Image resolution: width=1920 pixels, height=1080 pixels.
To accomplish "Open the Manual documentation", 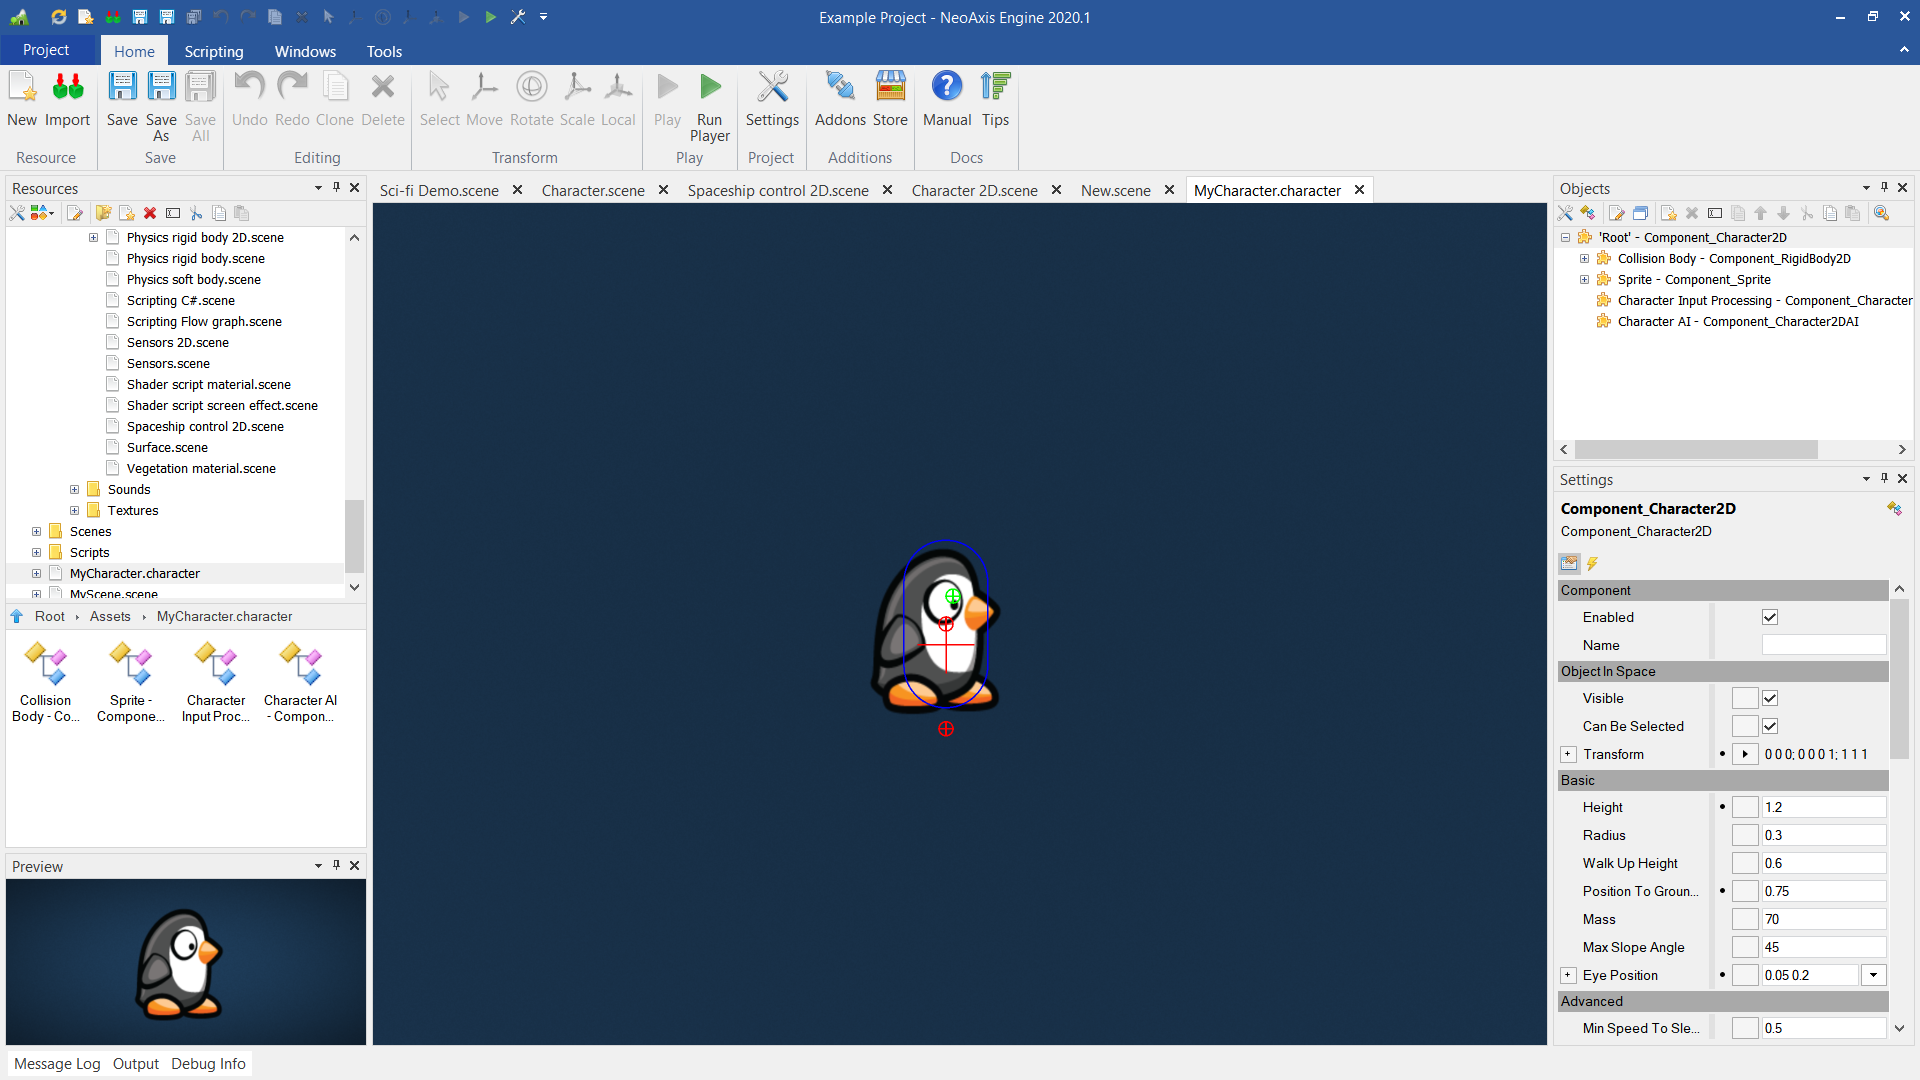I will click(946, 95).
